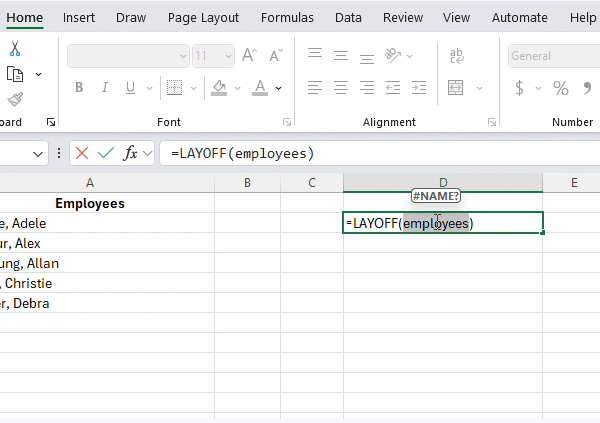
Task: Select the Employees header cell
Action: (x=90, y=203)
